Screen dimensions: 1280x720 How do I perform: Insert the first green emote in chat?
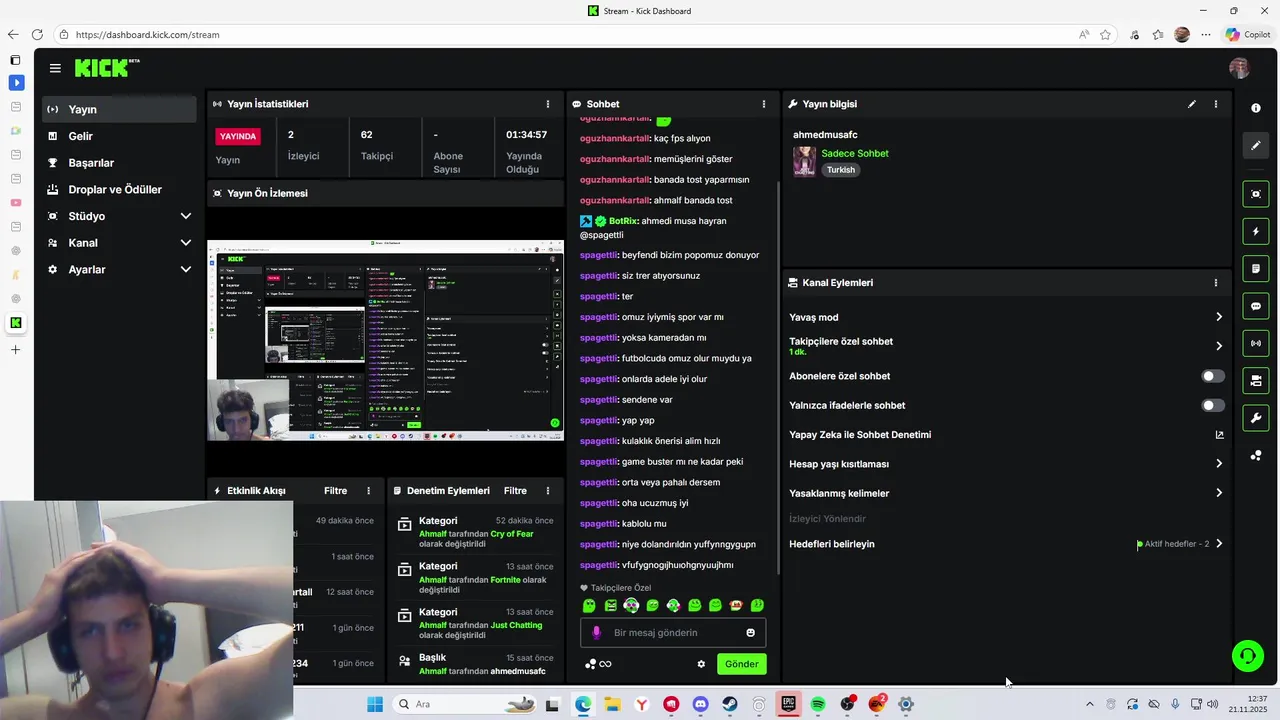tap(589, 606)
